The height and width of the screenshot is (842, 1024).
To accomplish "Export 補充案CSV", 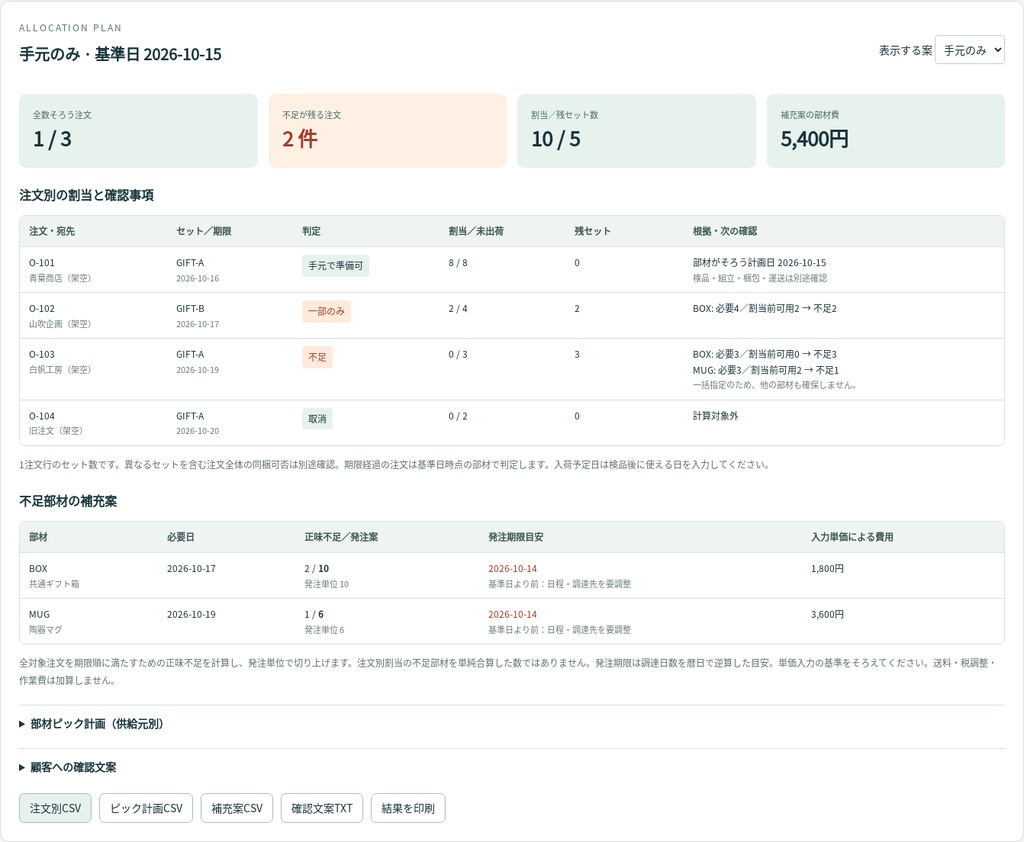I will [x=236, y=808].
